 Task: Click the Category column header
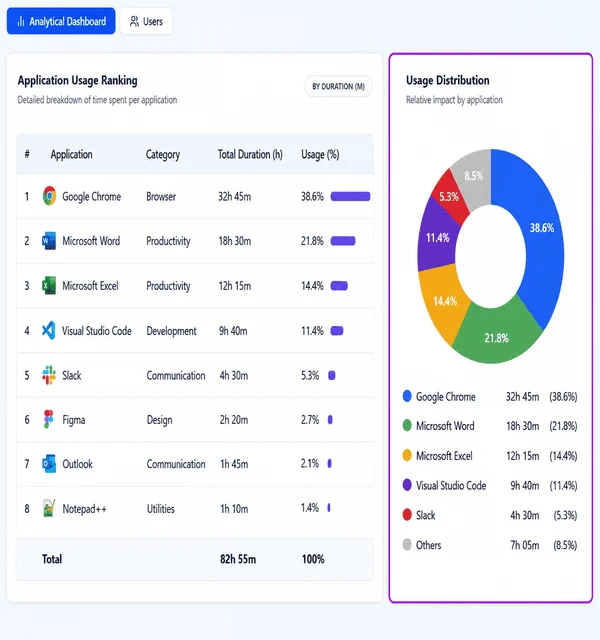tap(163, 154)
